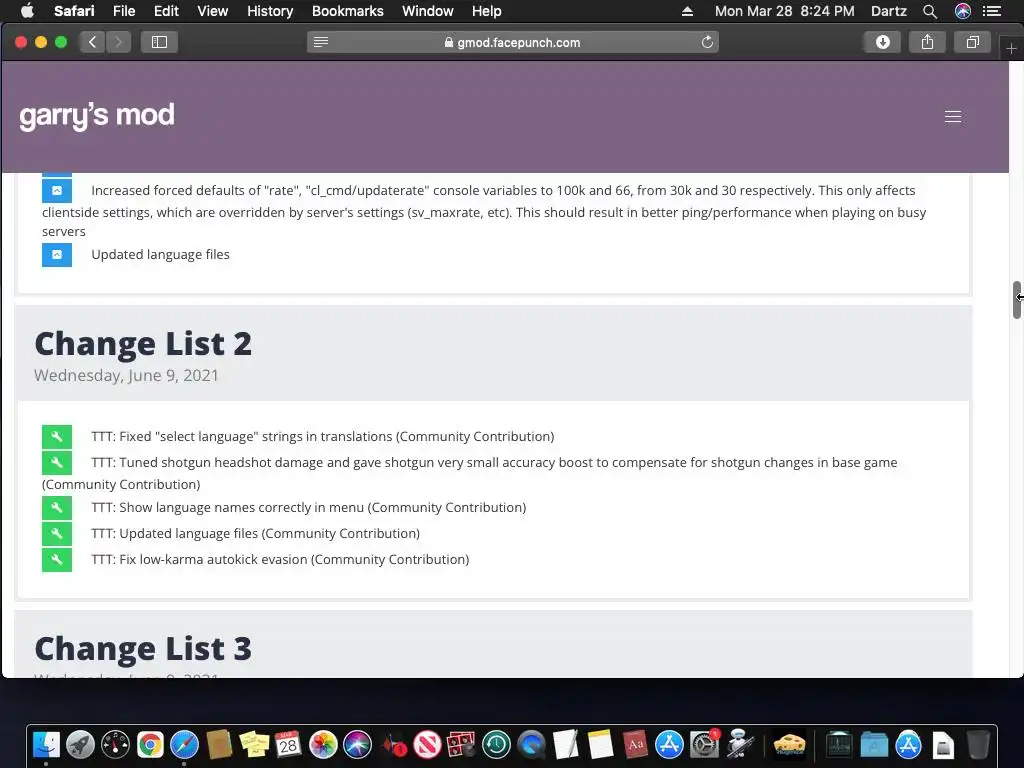Click the wrench icon beside 'Fix low-karma autokick evasion'

(x=57, y=560)
